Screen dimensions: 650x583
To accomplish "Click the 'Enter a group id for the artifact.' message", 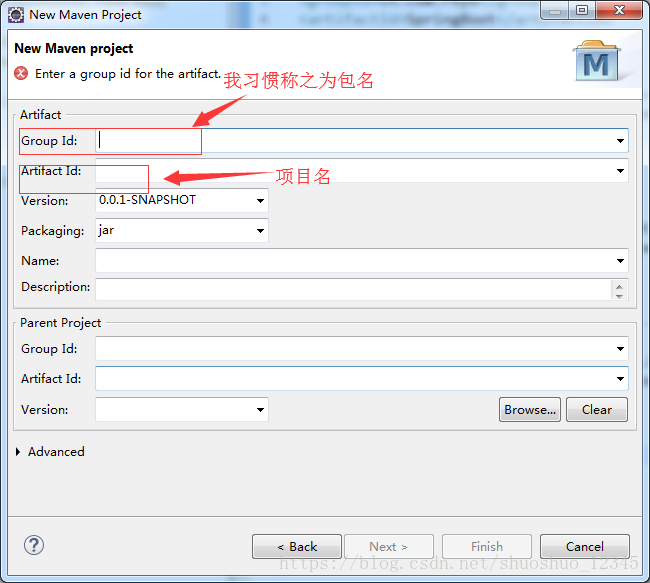I will [128, 74].
